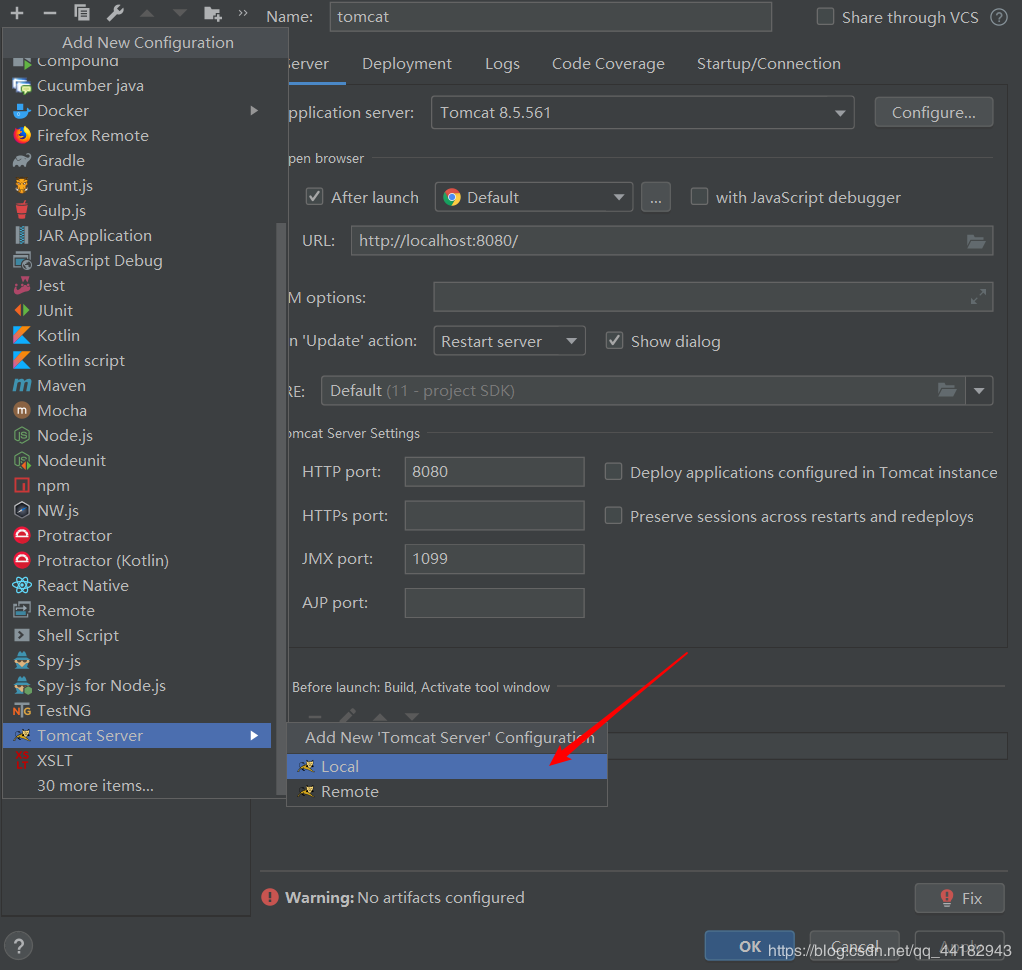Select Node.js configuration type
This screenshot has height=970, width=1022.
(137, 435)
